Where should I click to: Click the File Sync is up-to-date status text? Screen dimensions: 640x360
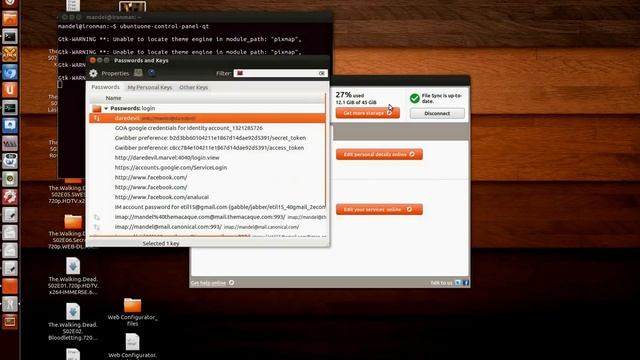tap(442, 98)
